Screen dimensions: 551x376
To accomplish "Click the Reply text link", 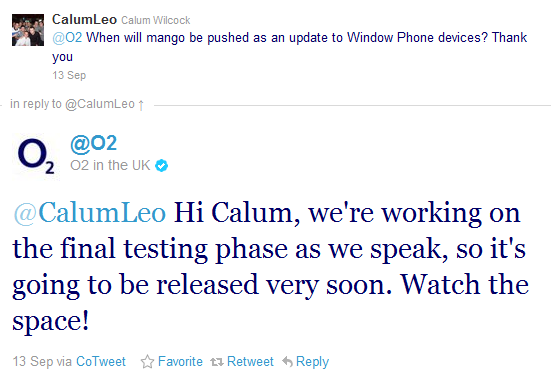I will pyautogui.click(x=312, y=362).
